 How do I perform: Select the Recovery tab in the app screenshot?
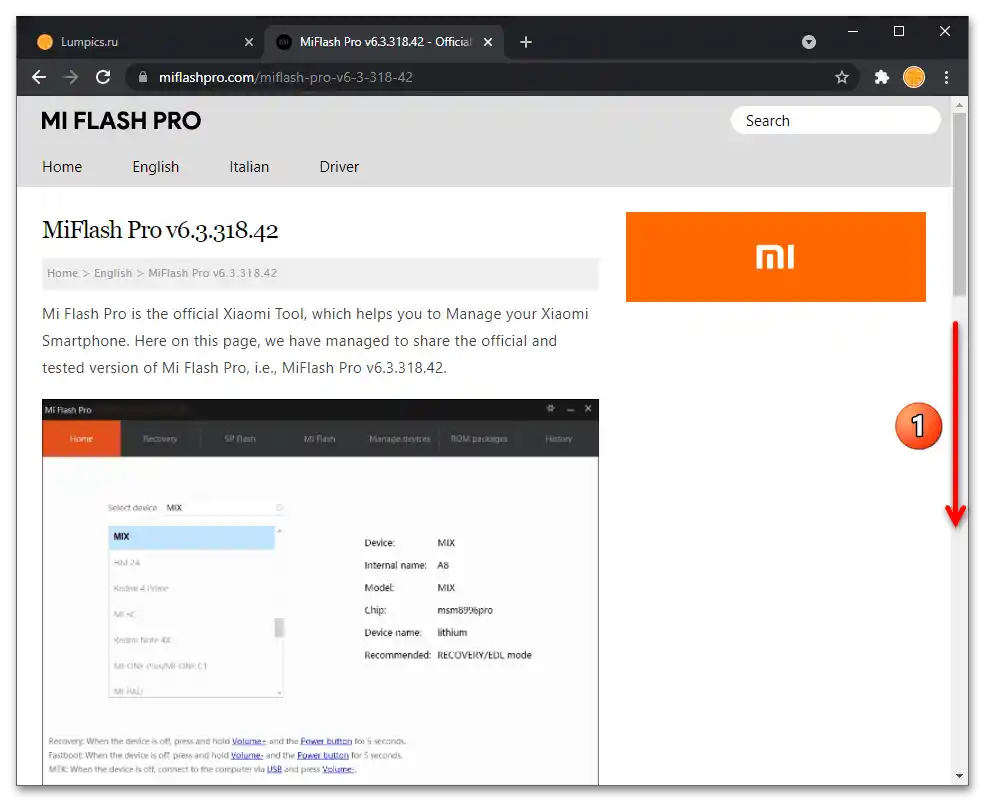160,438
